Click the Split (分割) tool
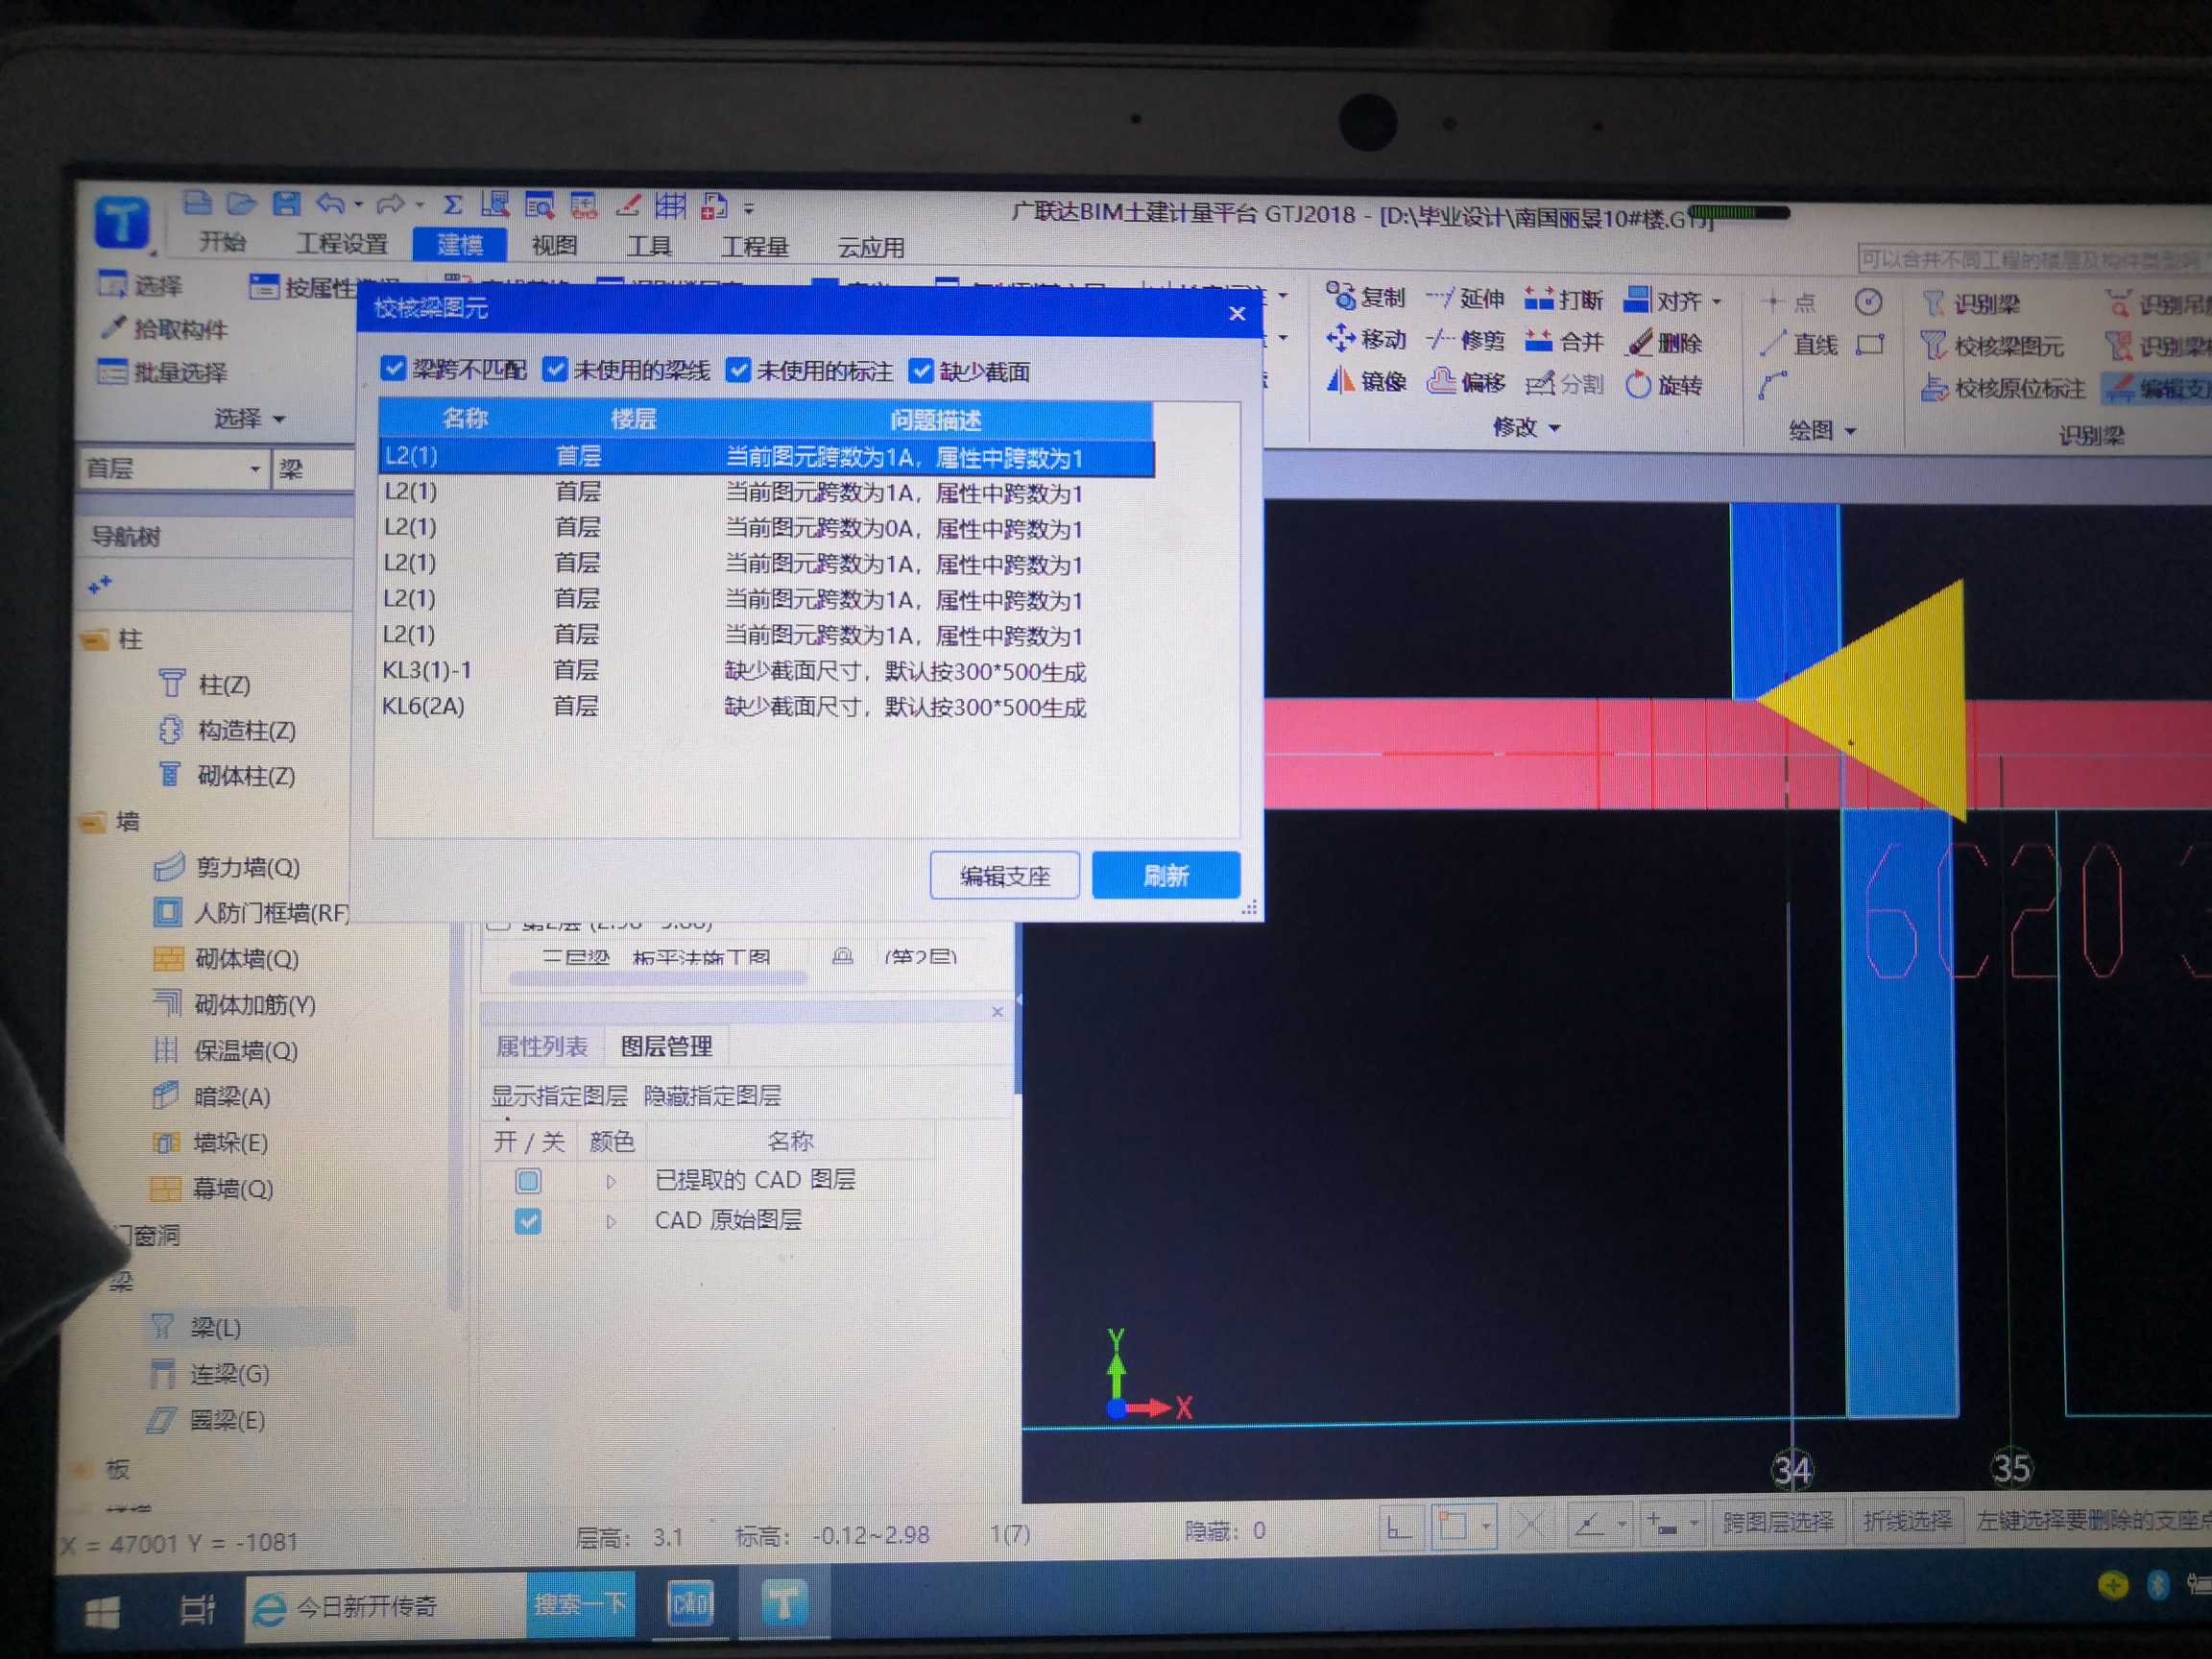 point(1564,384)
